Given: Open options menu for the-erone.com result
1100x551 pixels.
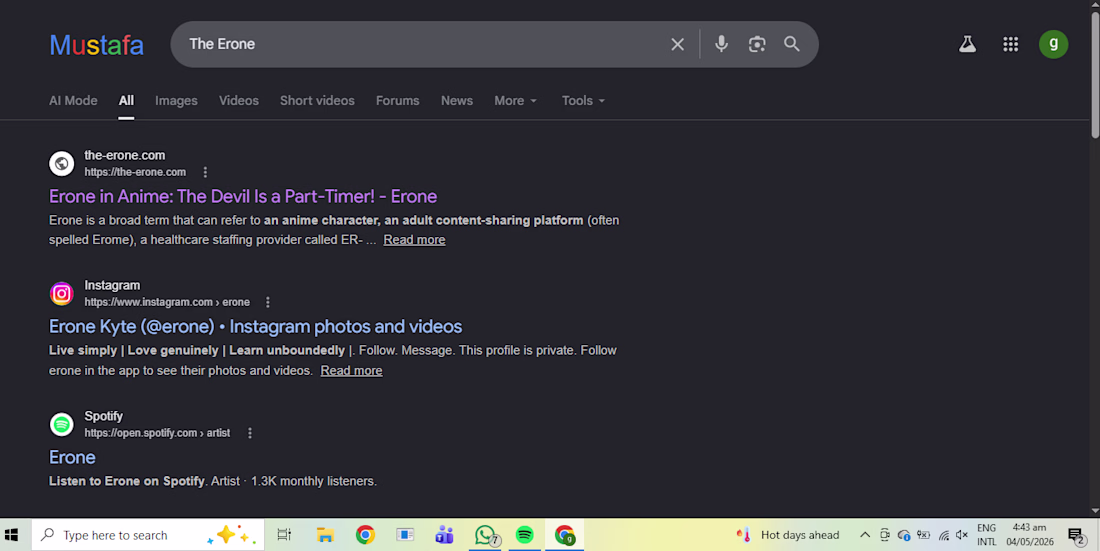Looking at the screenshot, I should tap(205, 172).
